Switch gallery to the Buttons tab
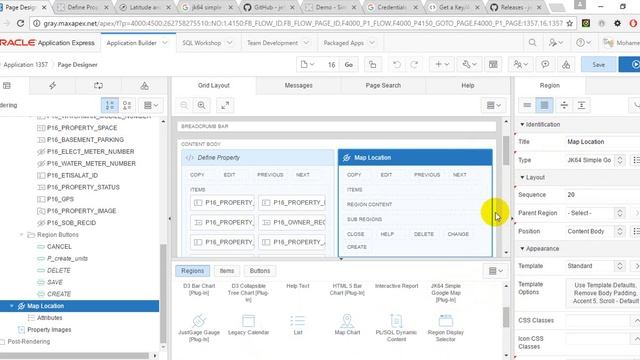Viewport: 640px width, 360px height. point(260,271)
